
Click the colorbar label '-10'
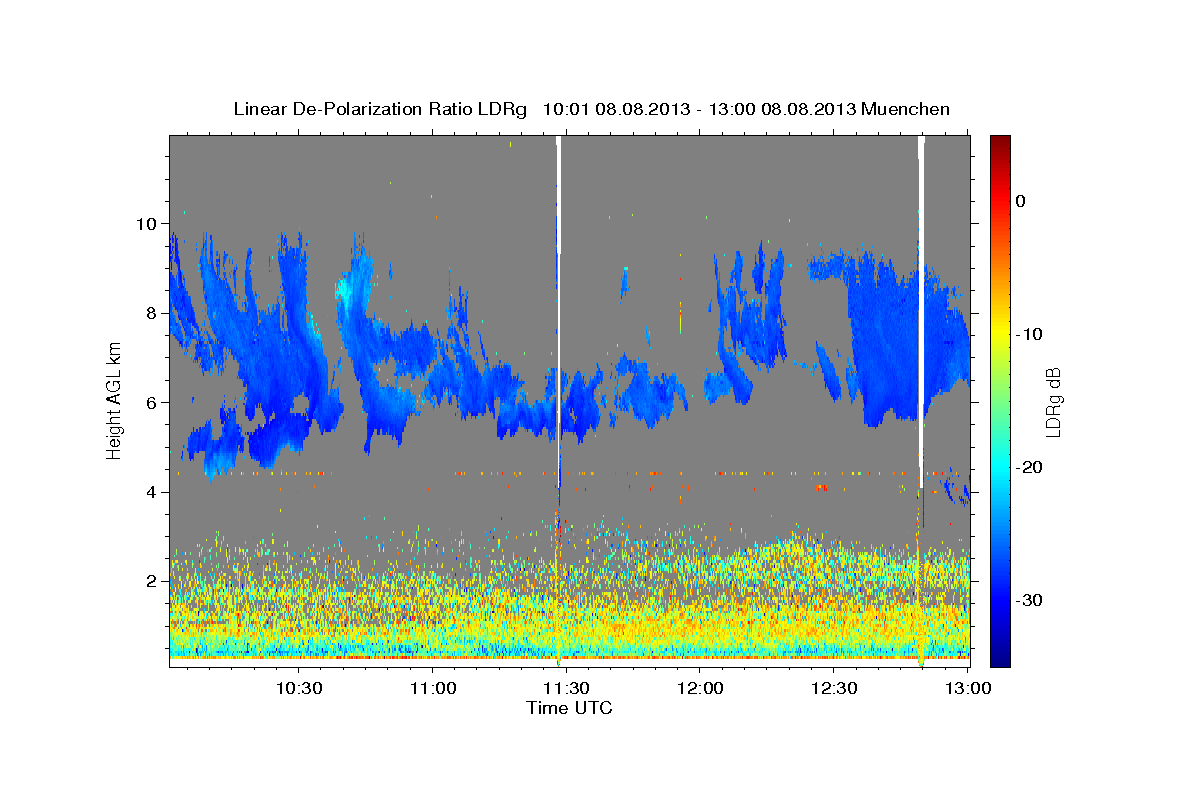(1030, 334)
